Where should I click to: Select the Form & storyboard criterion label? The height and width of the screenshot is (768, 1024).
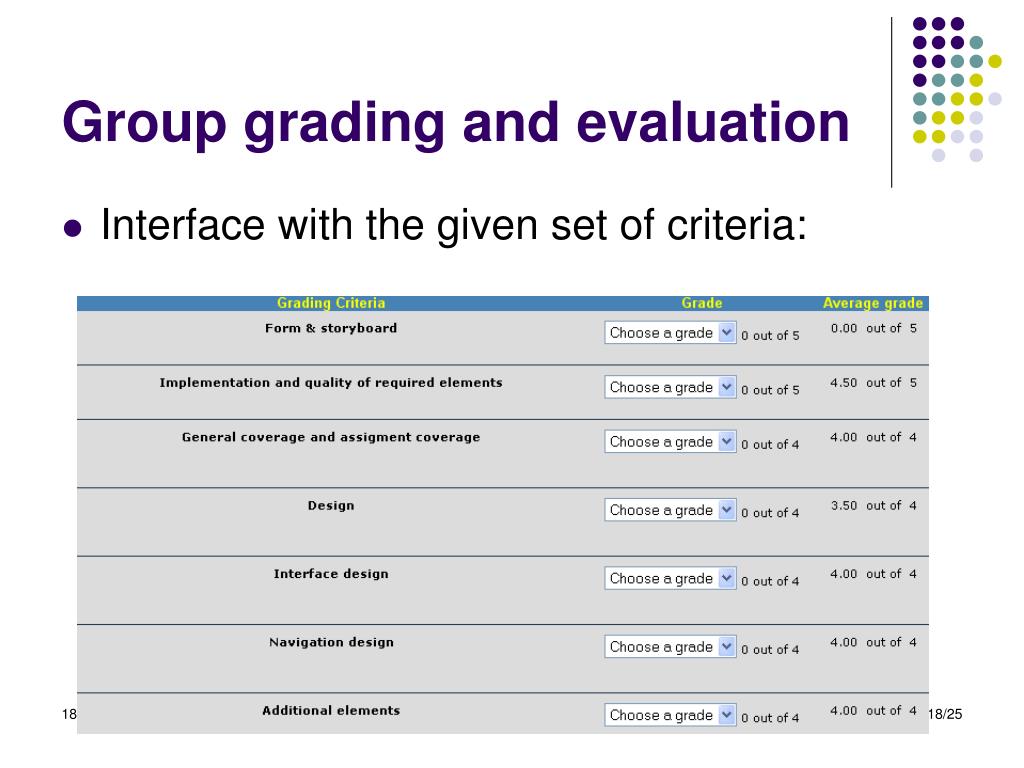331,328
